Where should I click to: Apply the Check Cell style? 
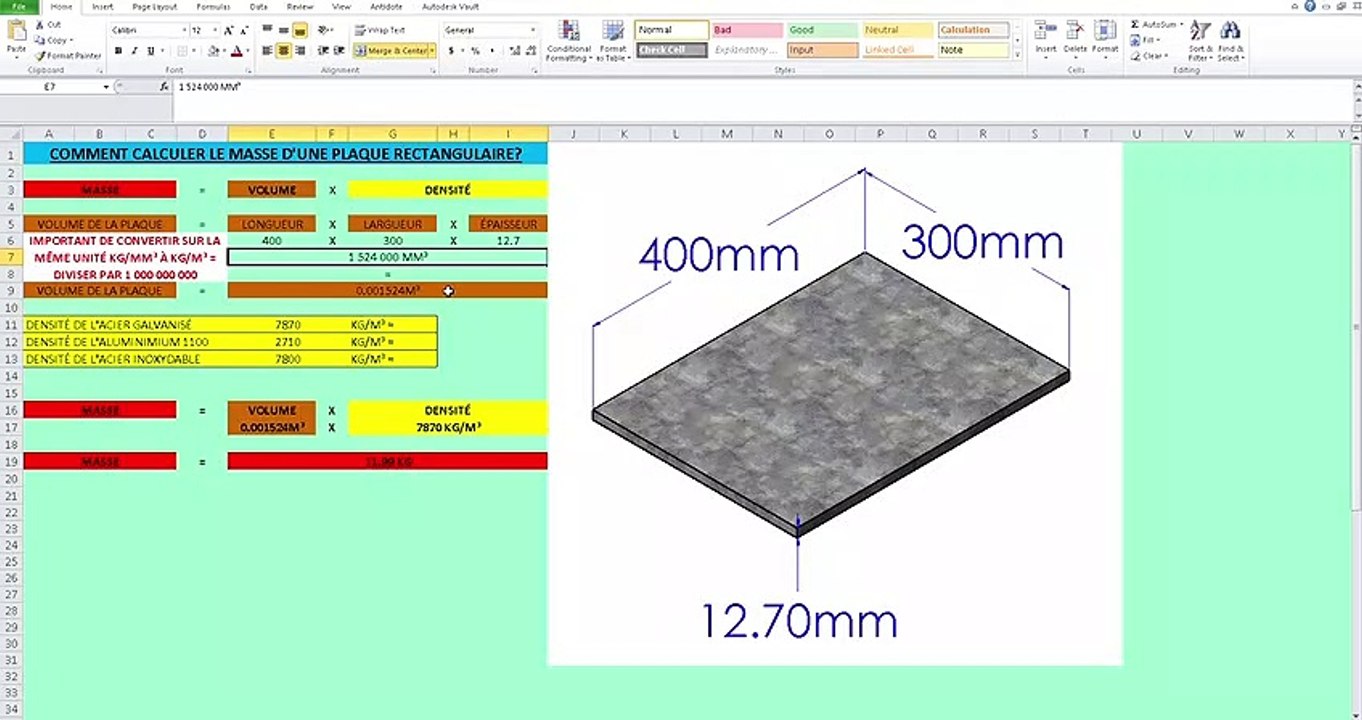[x=671, y=49]
